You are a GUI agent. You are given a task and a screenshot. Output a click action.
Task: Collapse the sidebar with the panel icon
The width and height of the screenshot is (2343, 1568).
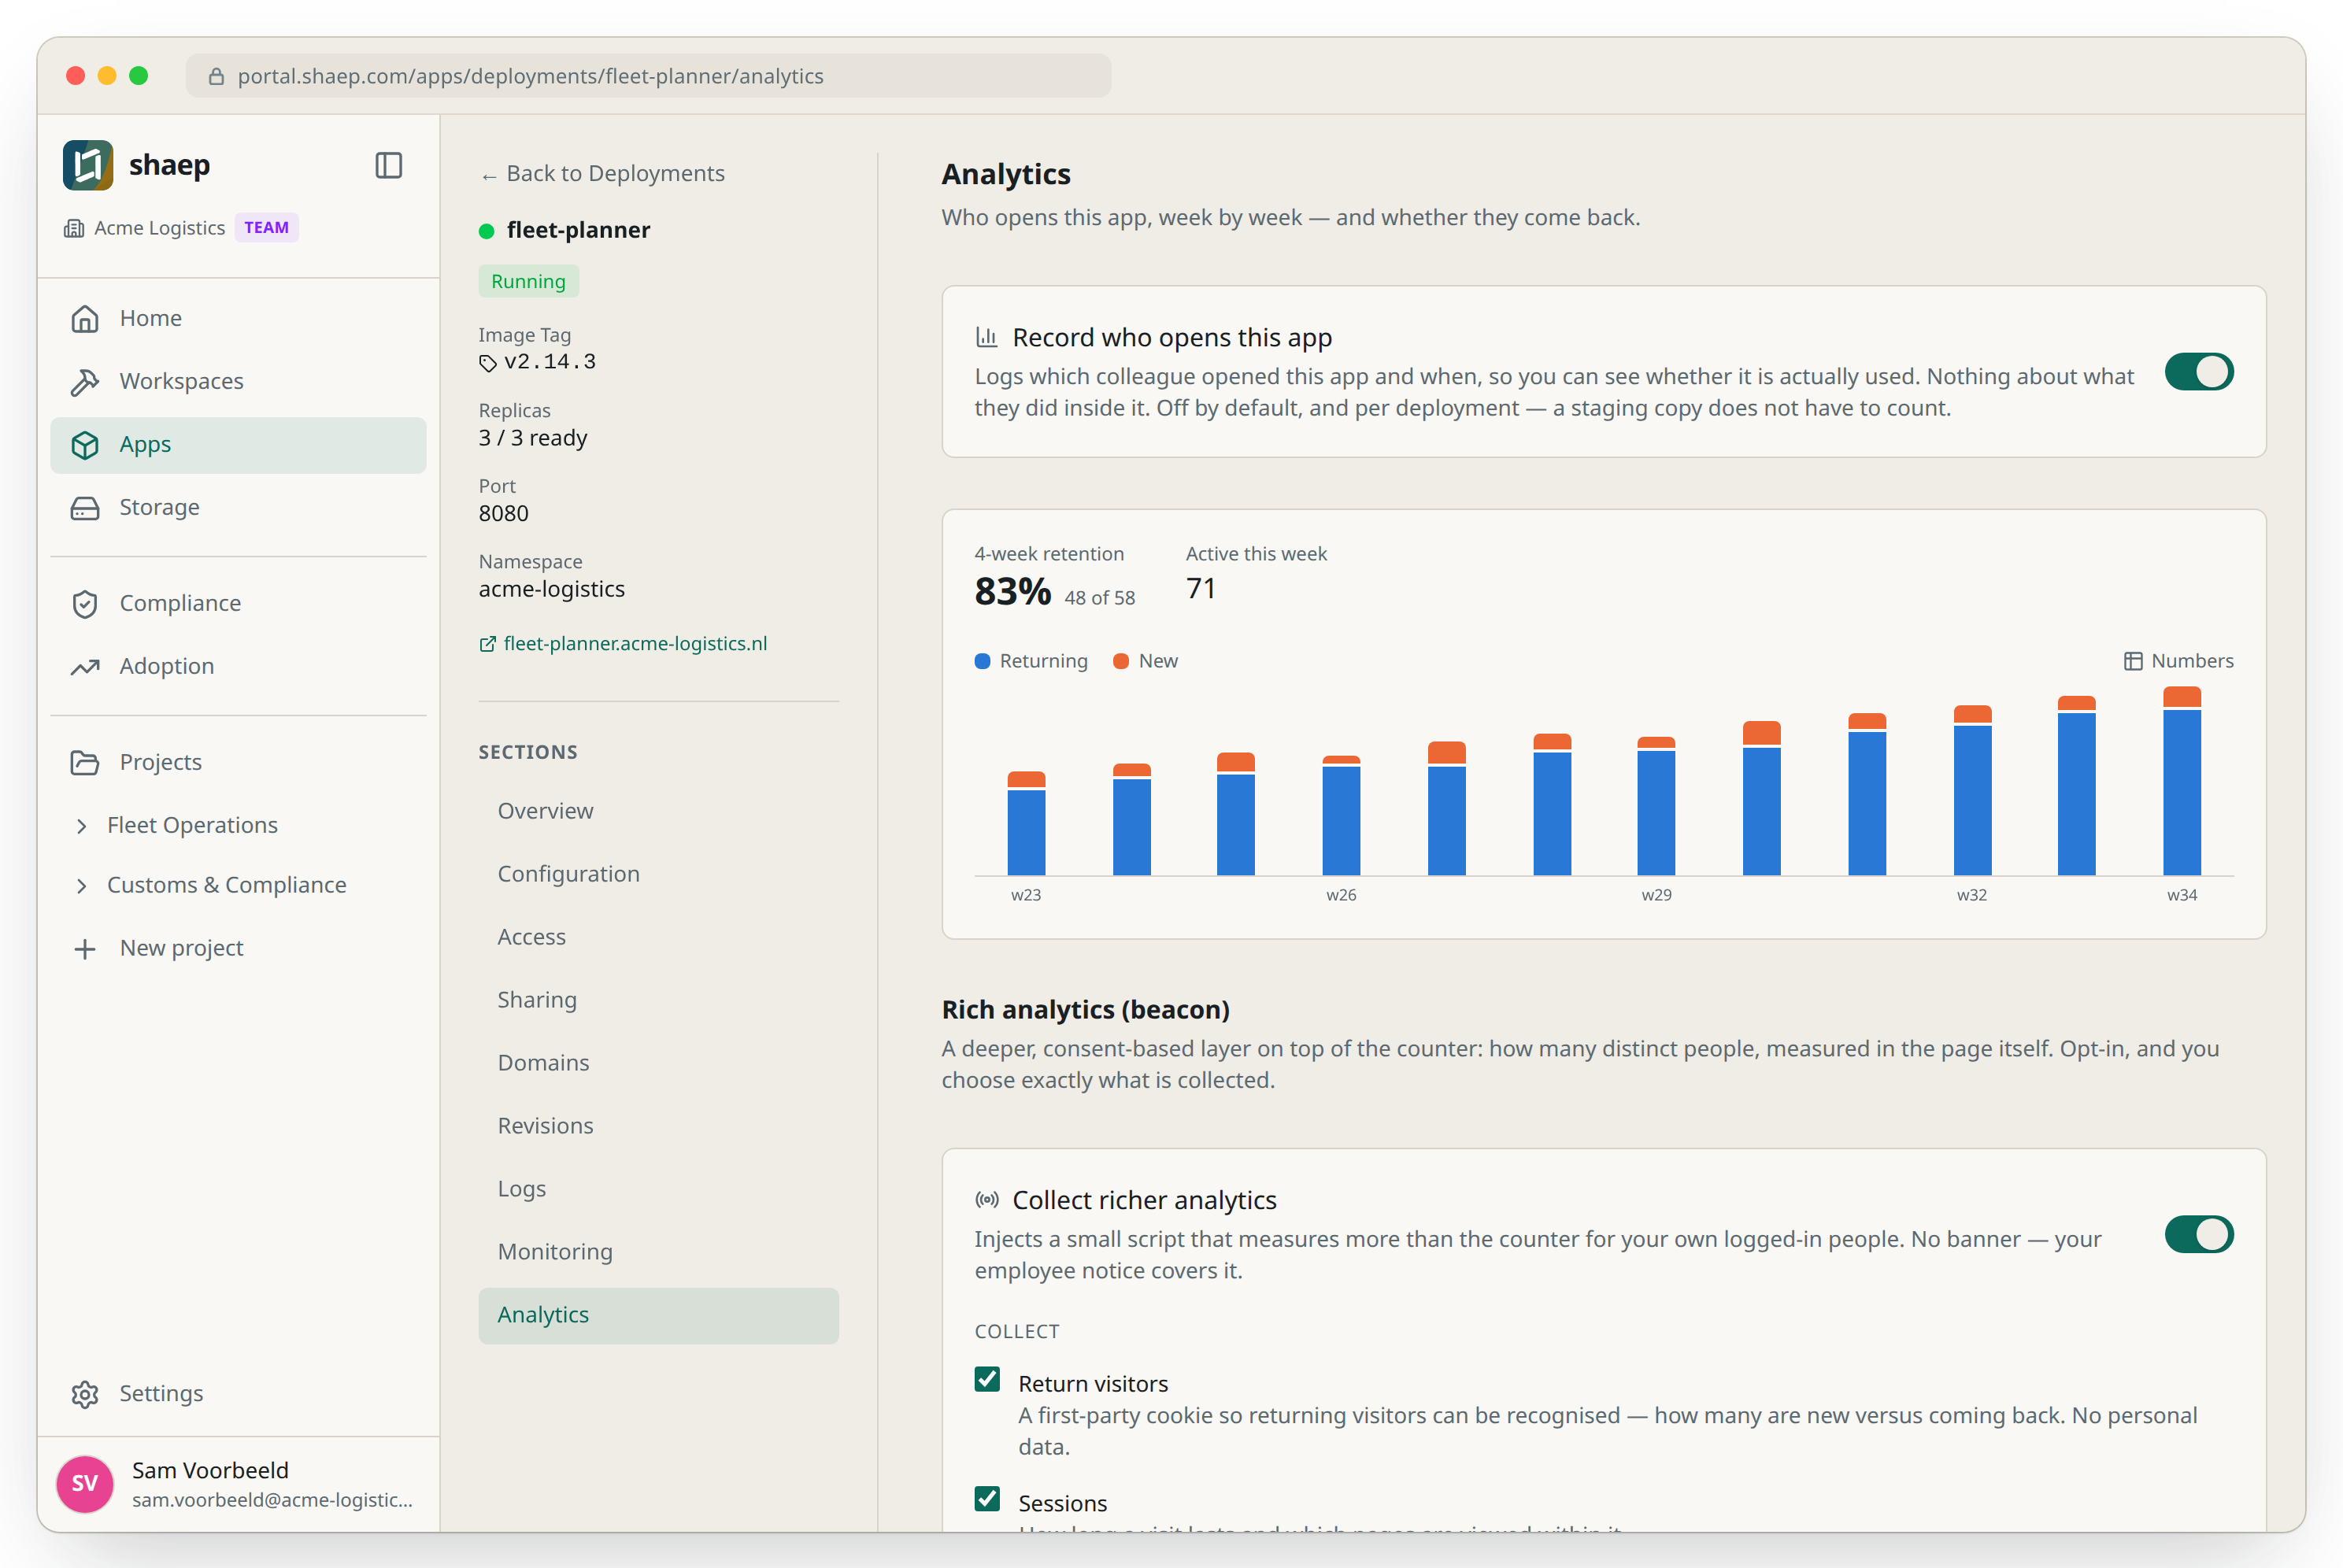pos(388,165)
